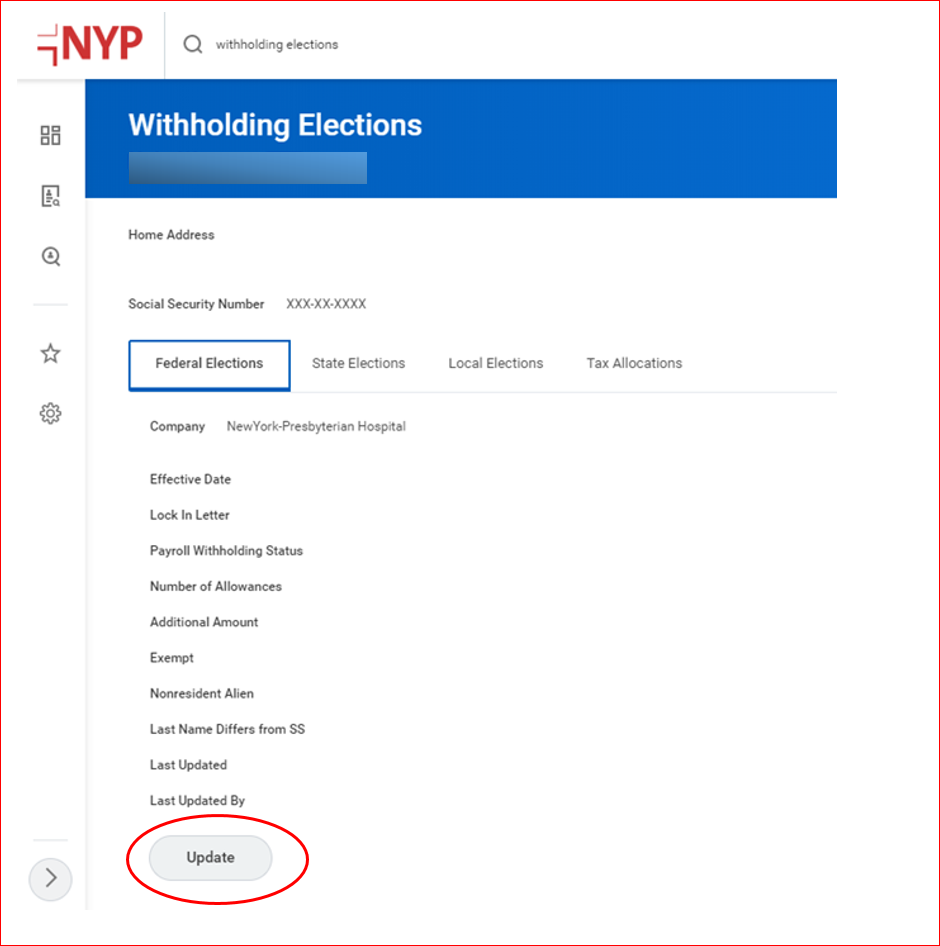The image size is (940, 946).
Task: Open the dashboard grid icon in sidebar
Action: [x=50, y=135]
